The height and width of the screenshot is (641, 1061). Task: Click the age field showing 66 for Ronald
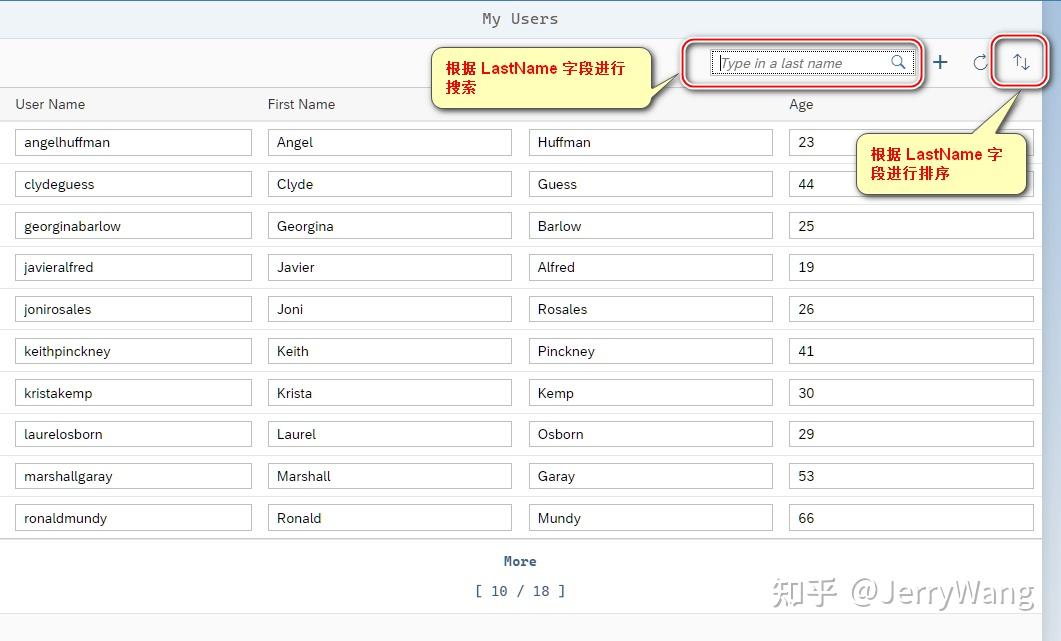point(911,517)
